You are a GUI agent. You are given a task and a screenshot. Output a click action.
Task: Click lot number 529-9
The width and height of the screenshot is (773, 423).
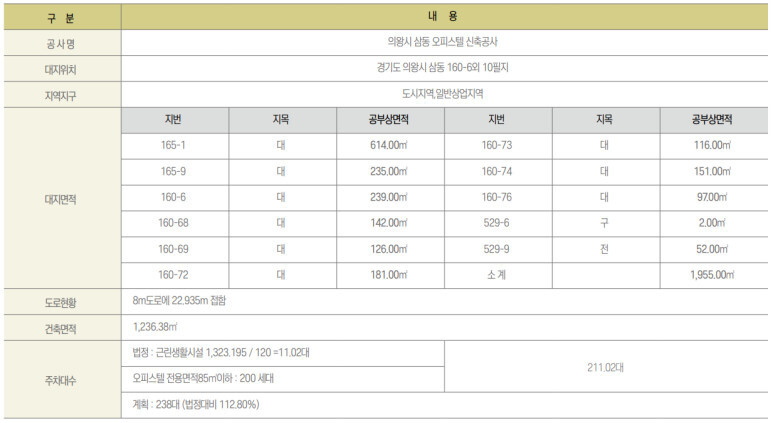(496, 249)
